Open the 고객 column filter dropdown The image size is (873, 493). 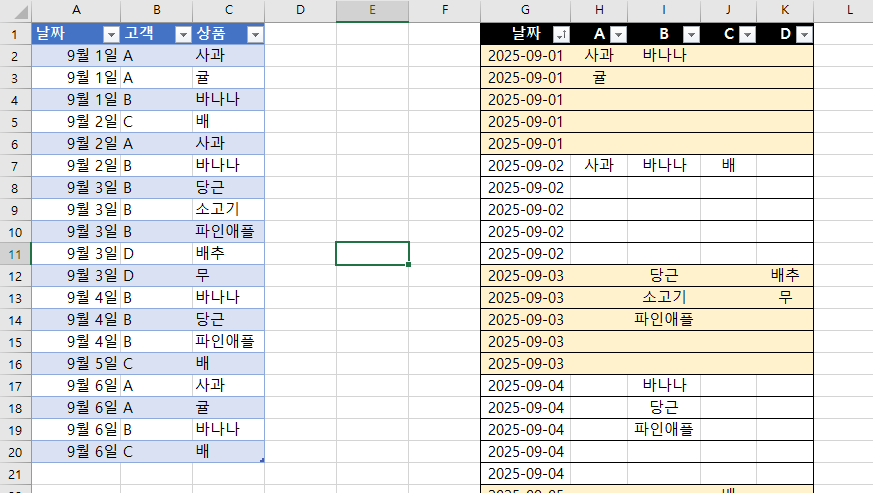(x=182, y=34)
